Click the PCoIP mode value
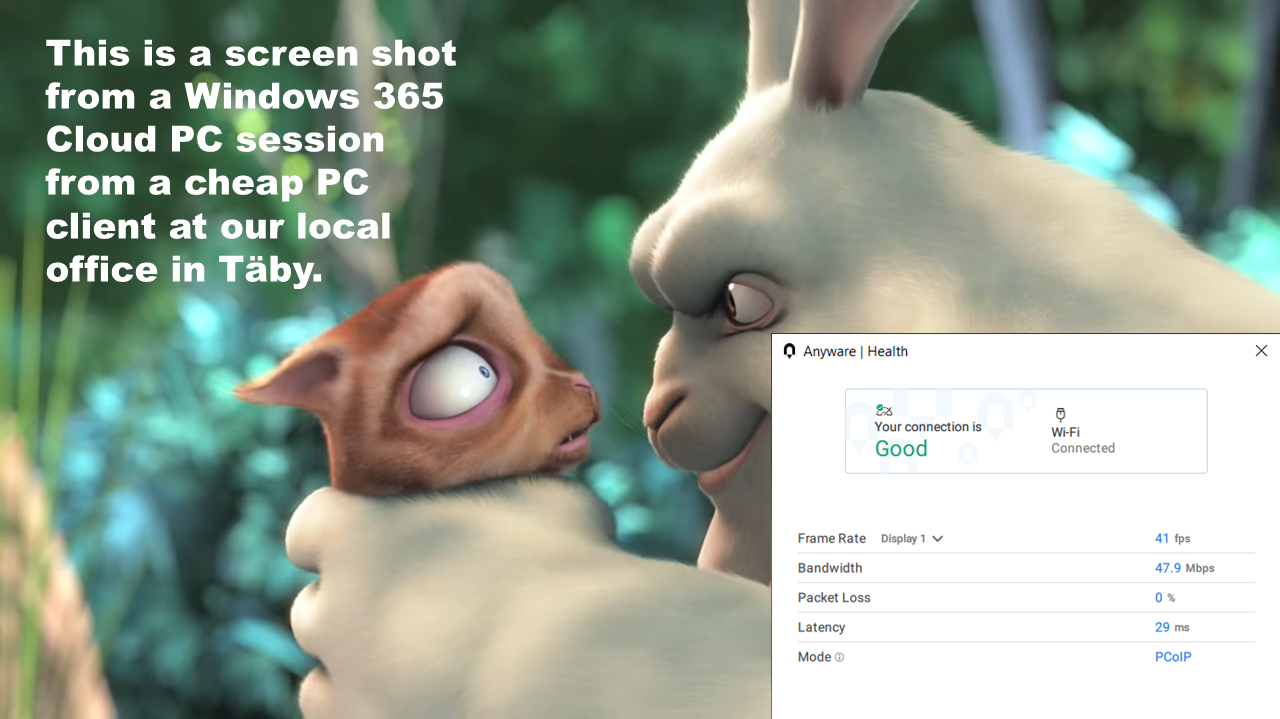The height and width of the screenshot is (719, 1280). 1173,657
